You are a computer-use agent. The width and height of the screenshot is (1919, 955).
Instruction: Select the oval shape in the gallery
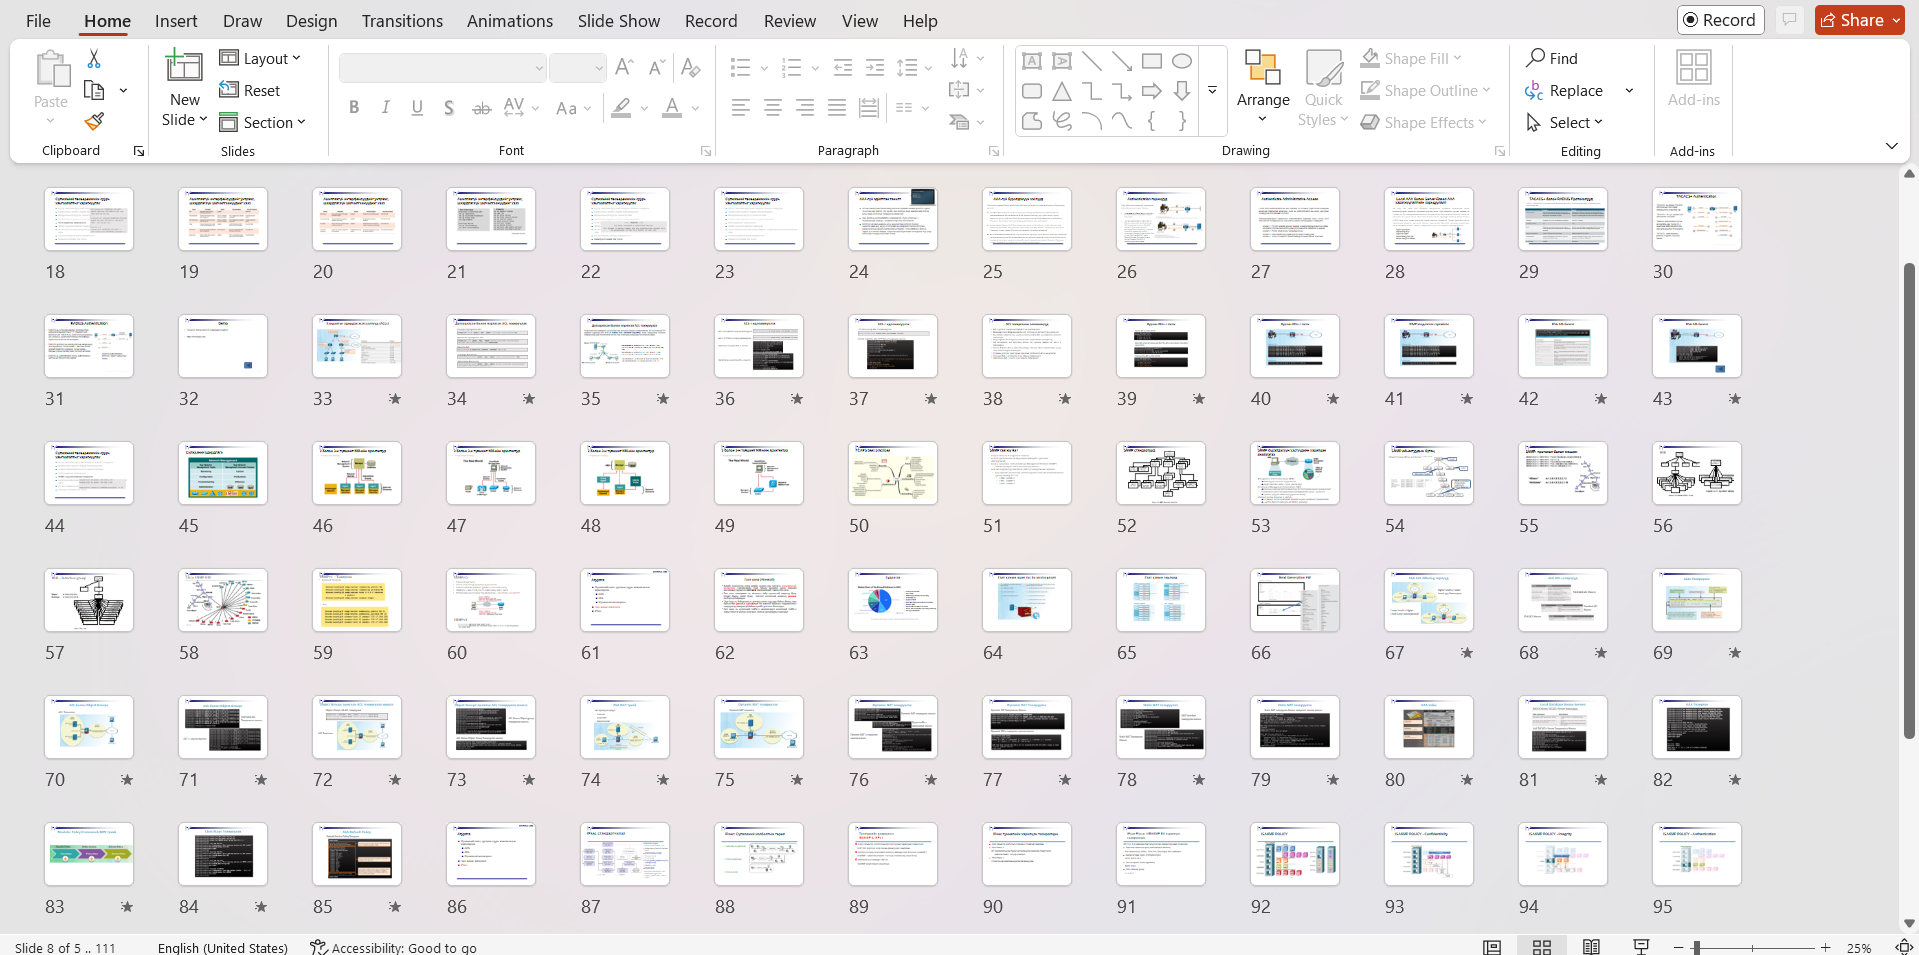[x=1182, y=61]
